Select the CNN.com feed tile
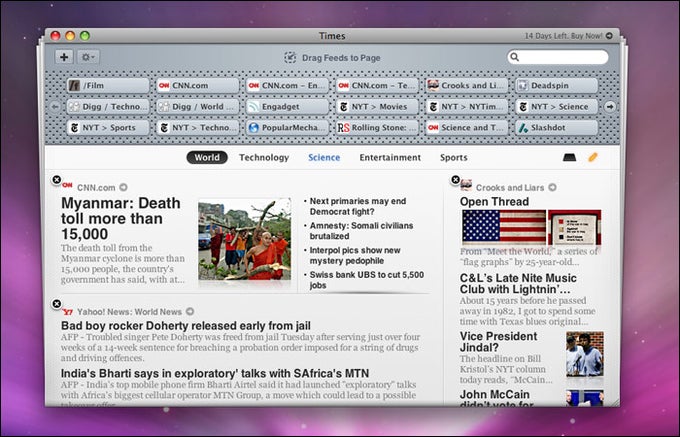The height and width of the screenshot is (437, 680). pyautogui.click(x=198, y=85)
